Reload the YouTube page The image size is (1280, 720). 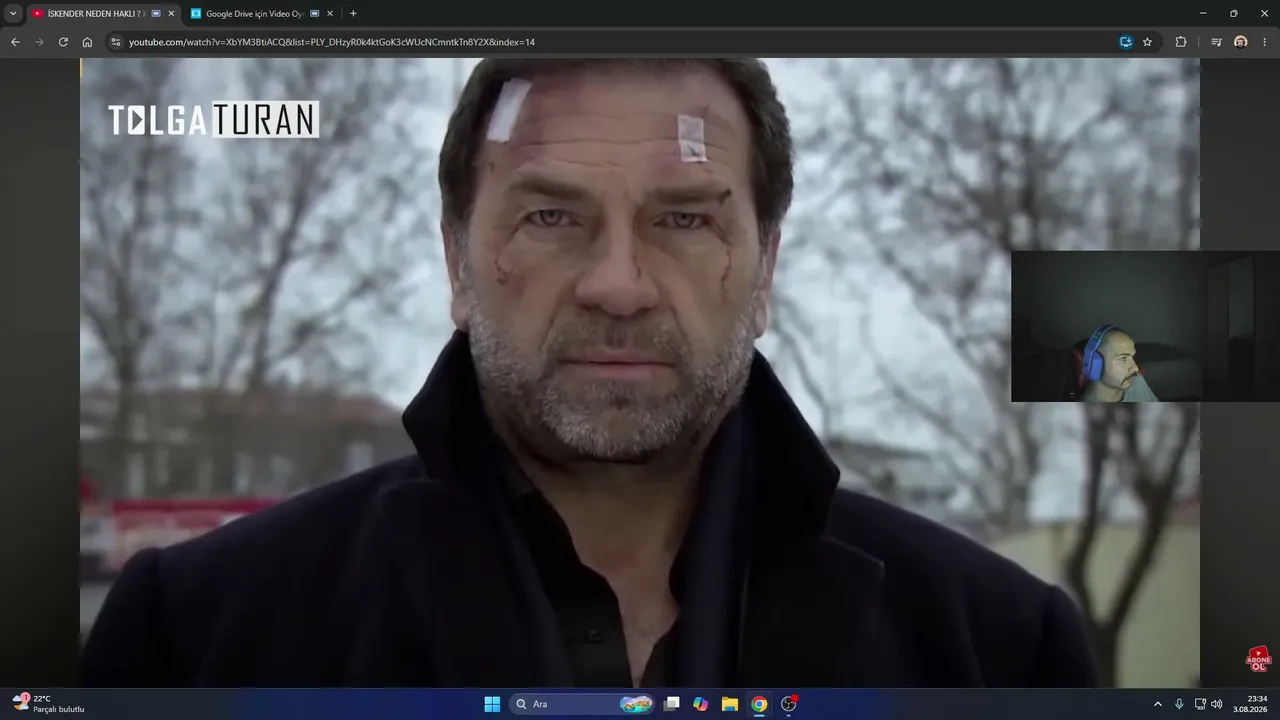point(63,42)
